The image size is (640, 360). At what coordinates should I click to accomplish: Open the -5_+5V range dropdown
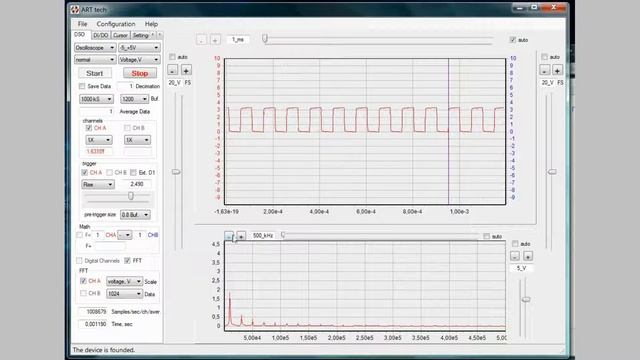(x=139, y=48)
